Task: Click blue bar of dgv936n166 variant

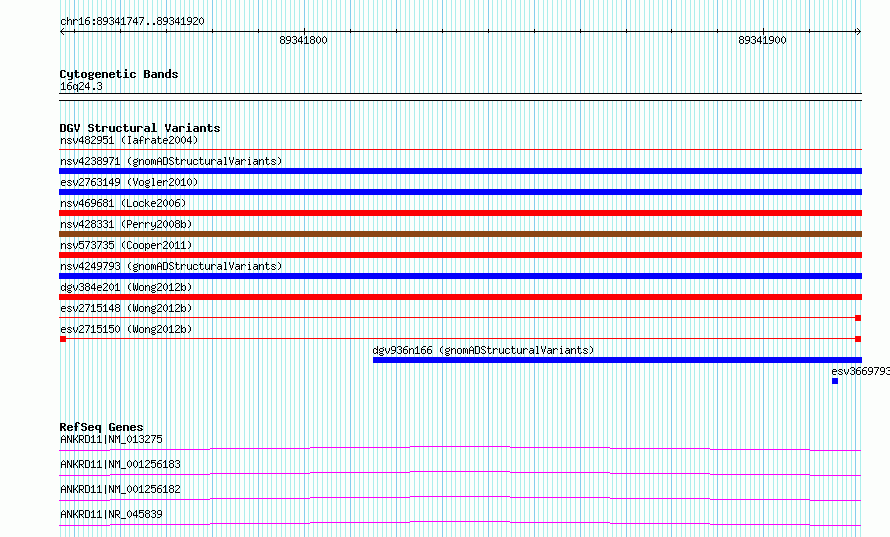Action: coord(617,360)
